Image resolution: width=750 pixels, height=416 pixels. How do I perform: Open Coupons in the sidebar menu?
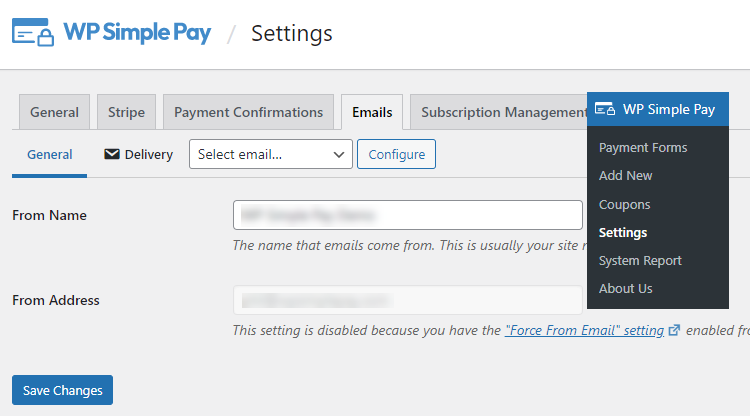point(625,204)
